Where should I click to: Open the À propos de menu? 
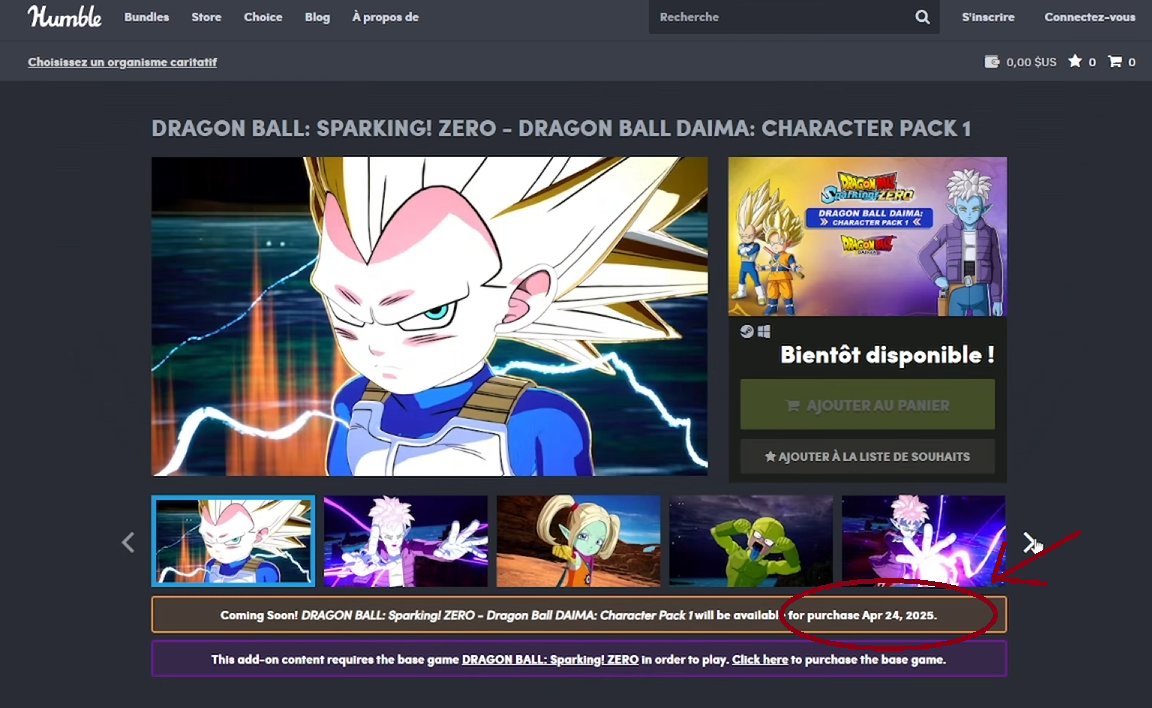coord(385,17)
